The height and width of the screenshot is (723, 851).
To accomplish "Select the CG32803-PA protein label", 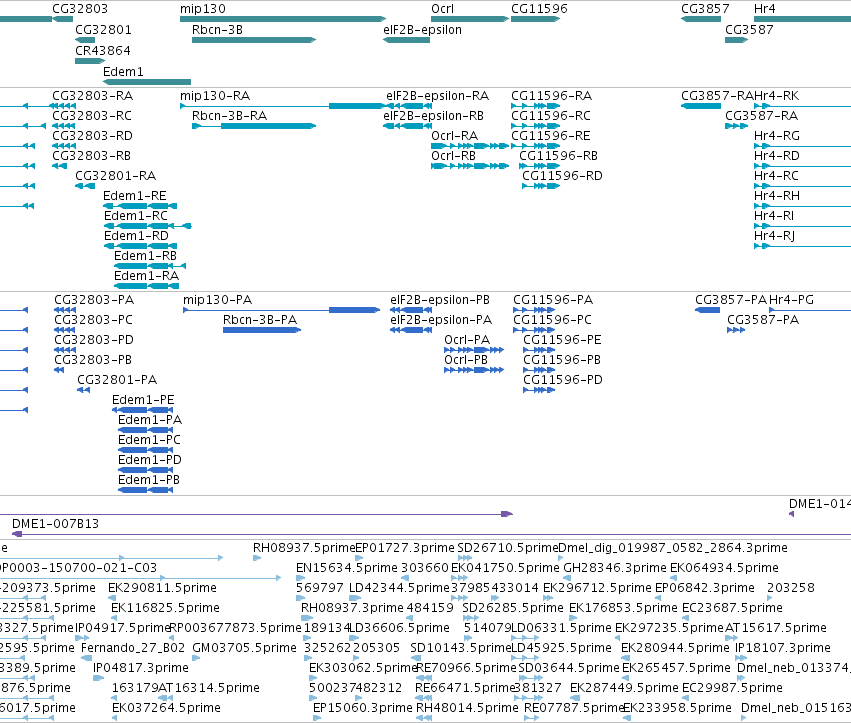I will coord(94,300).
